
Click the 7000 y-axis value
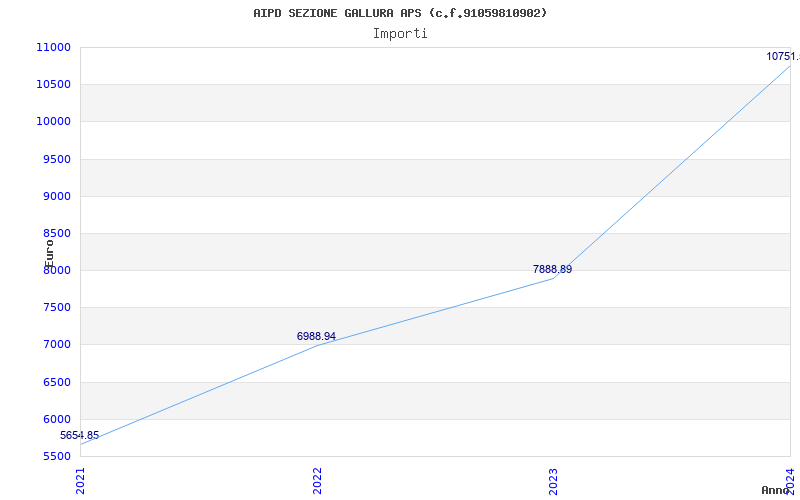click(x=56, y=345)
